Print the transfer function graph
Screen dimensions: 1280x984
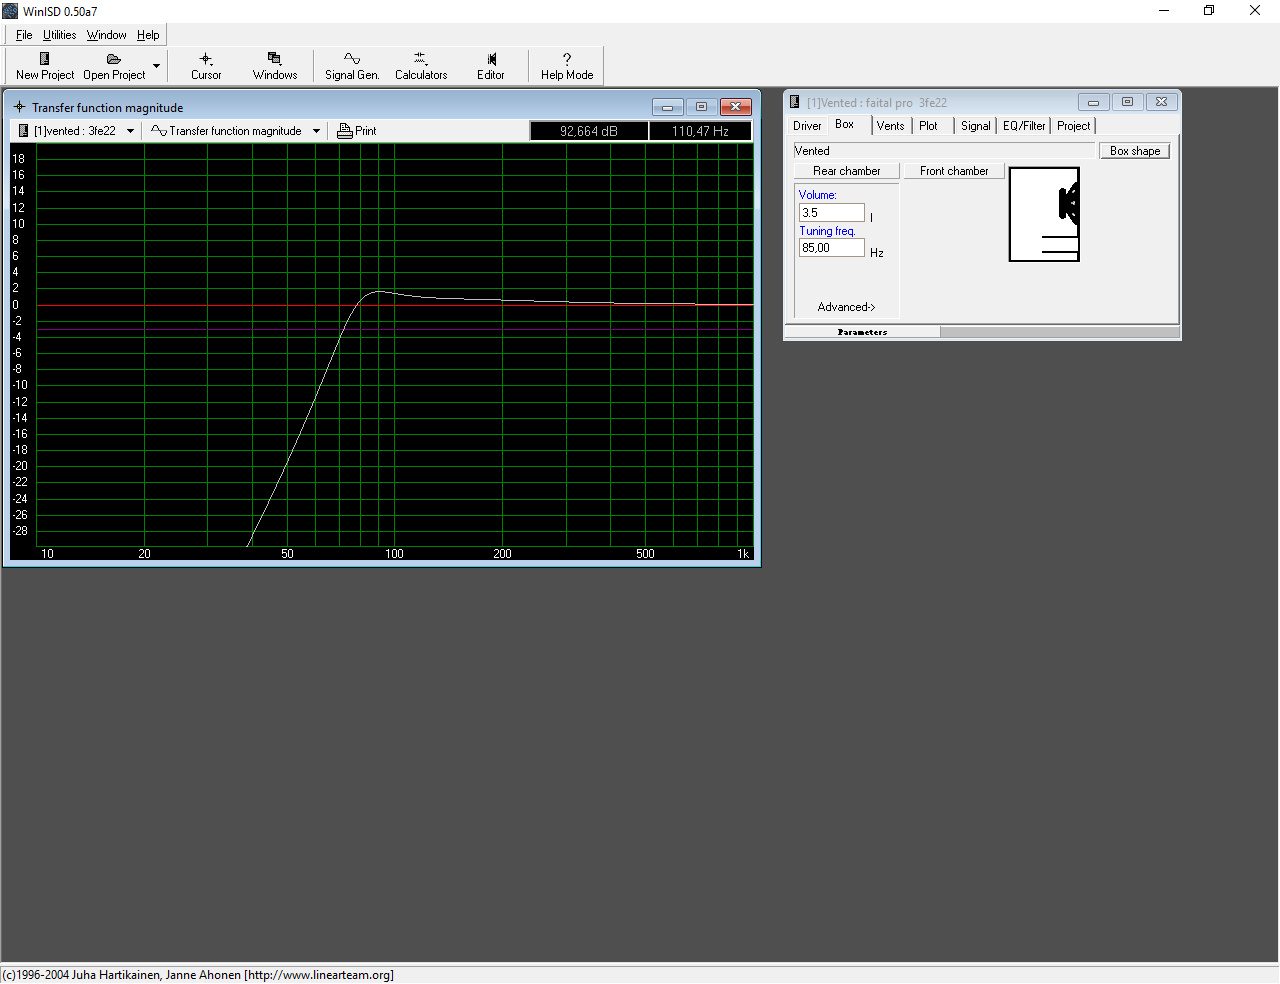click(357, 131)
